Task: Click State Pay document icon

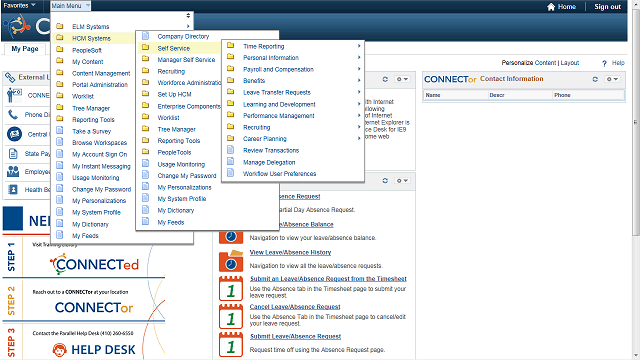Action: tap(13, 153)
